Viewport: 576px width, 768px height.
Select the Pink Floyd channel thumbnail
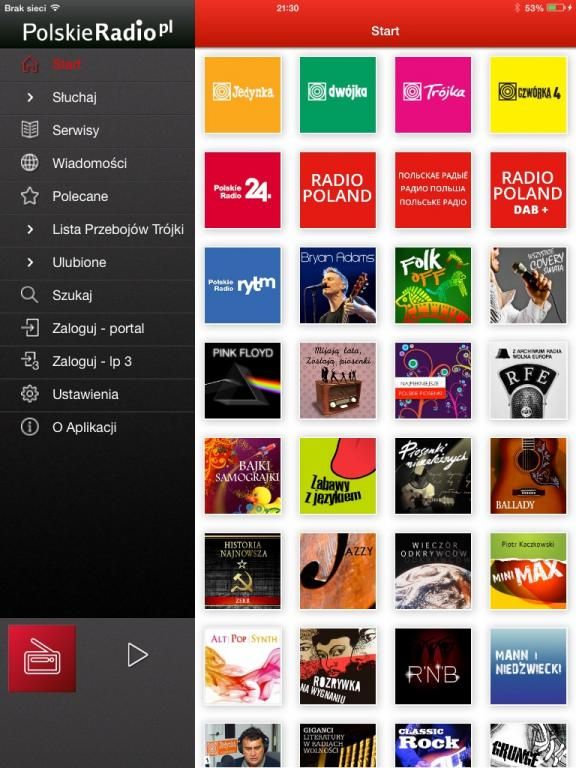click(x=243, y=381)
